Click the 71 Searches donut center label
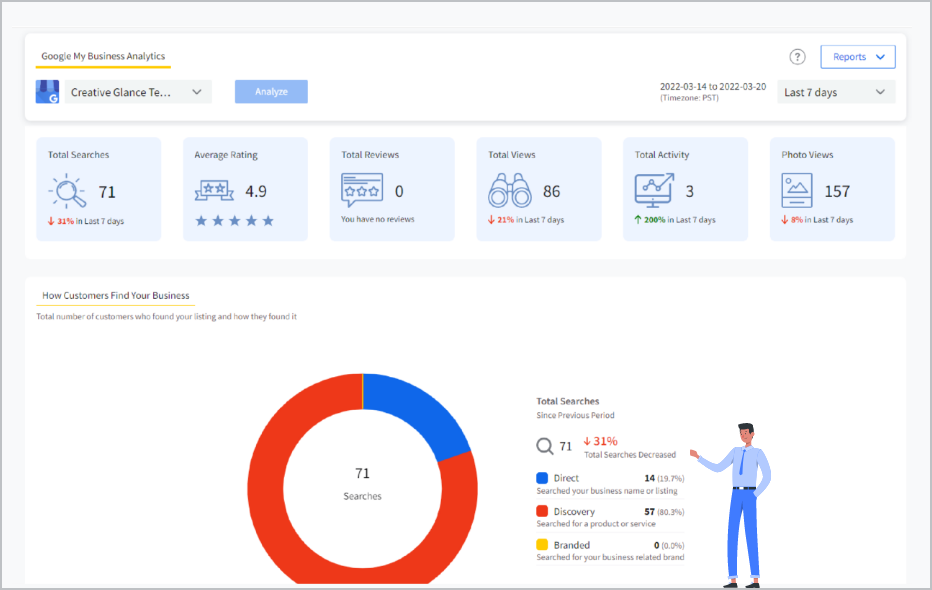 [x=363, y=484]
